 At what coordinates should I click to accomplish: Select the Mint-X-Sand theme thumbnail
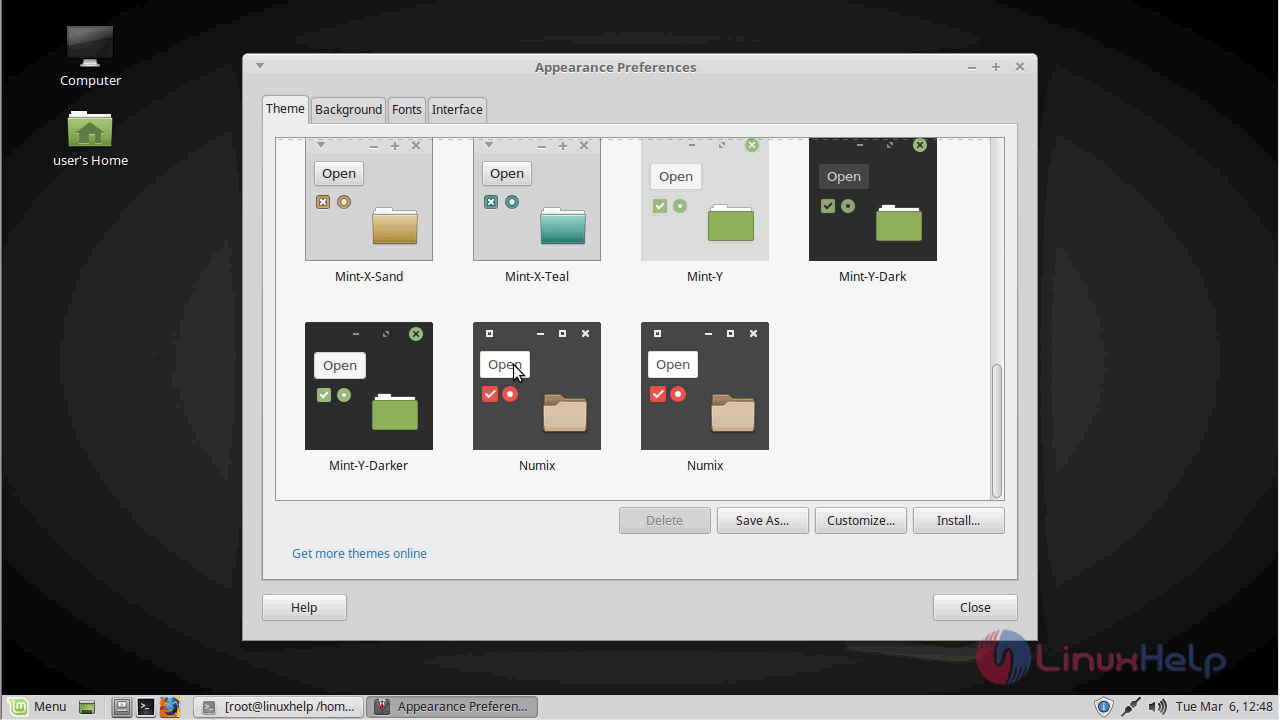369,199
